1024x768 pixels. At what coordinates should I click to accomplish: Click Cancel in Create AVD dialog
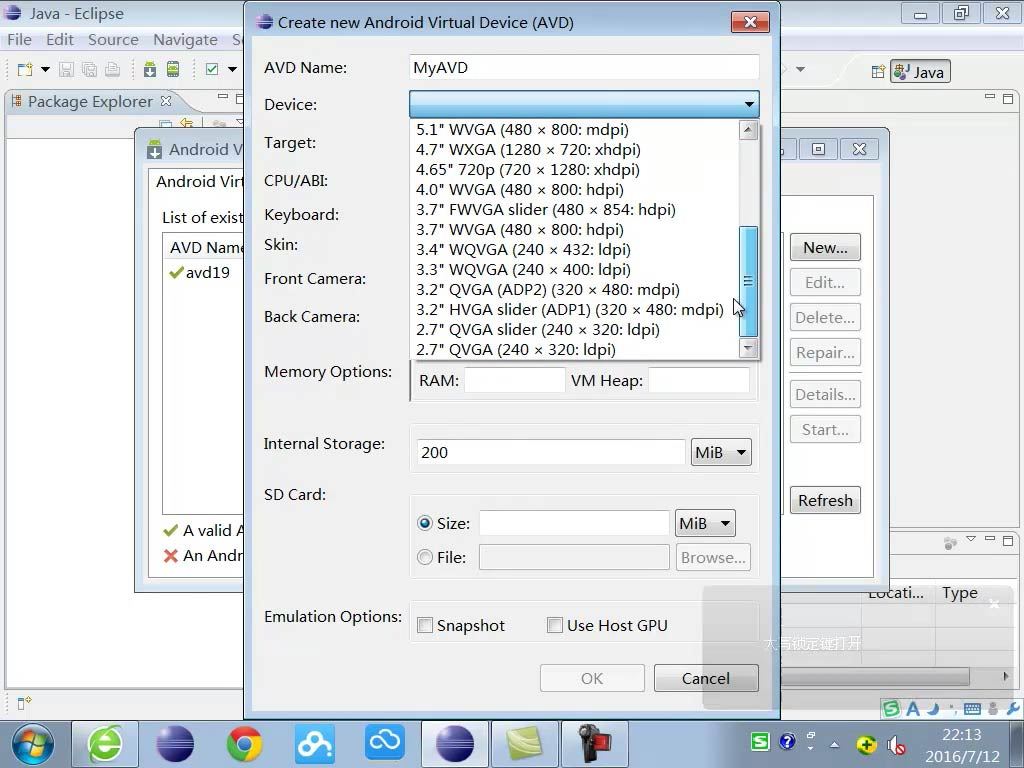706,679
